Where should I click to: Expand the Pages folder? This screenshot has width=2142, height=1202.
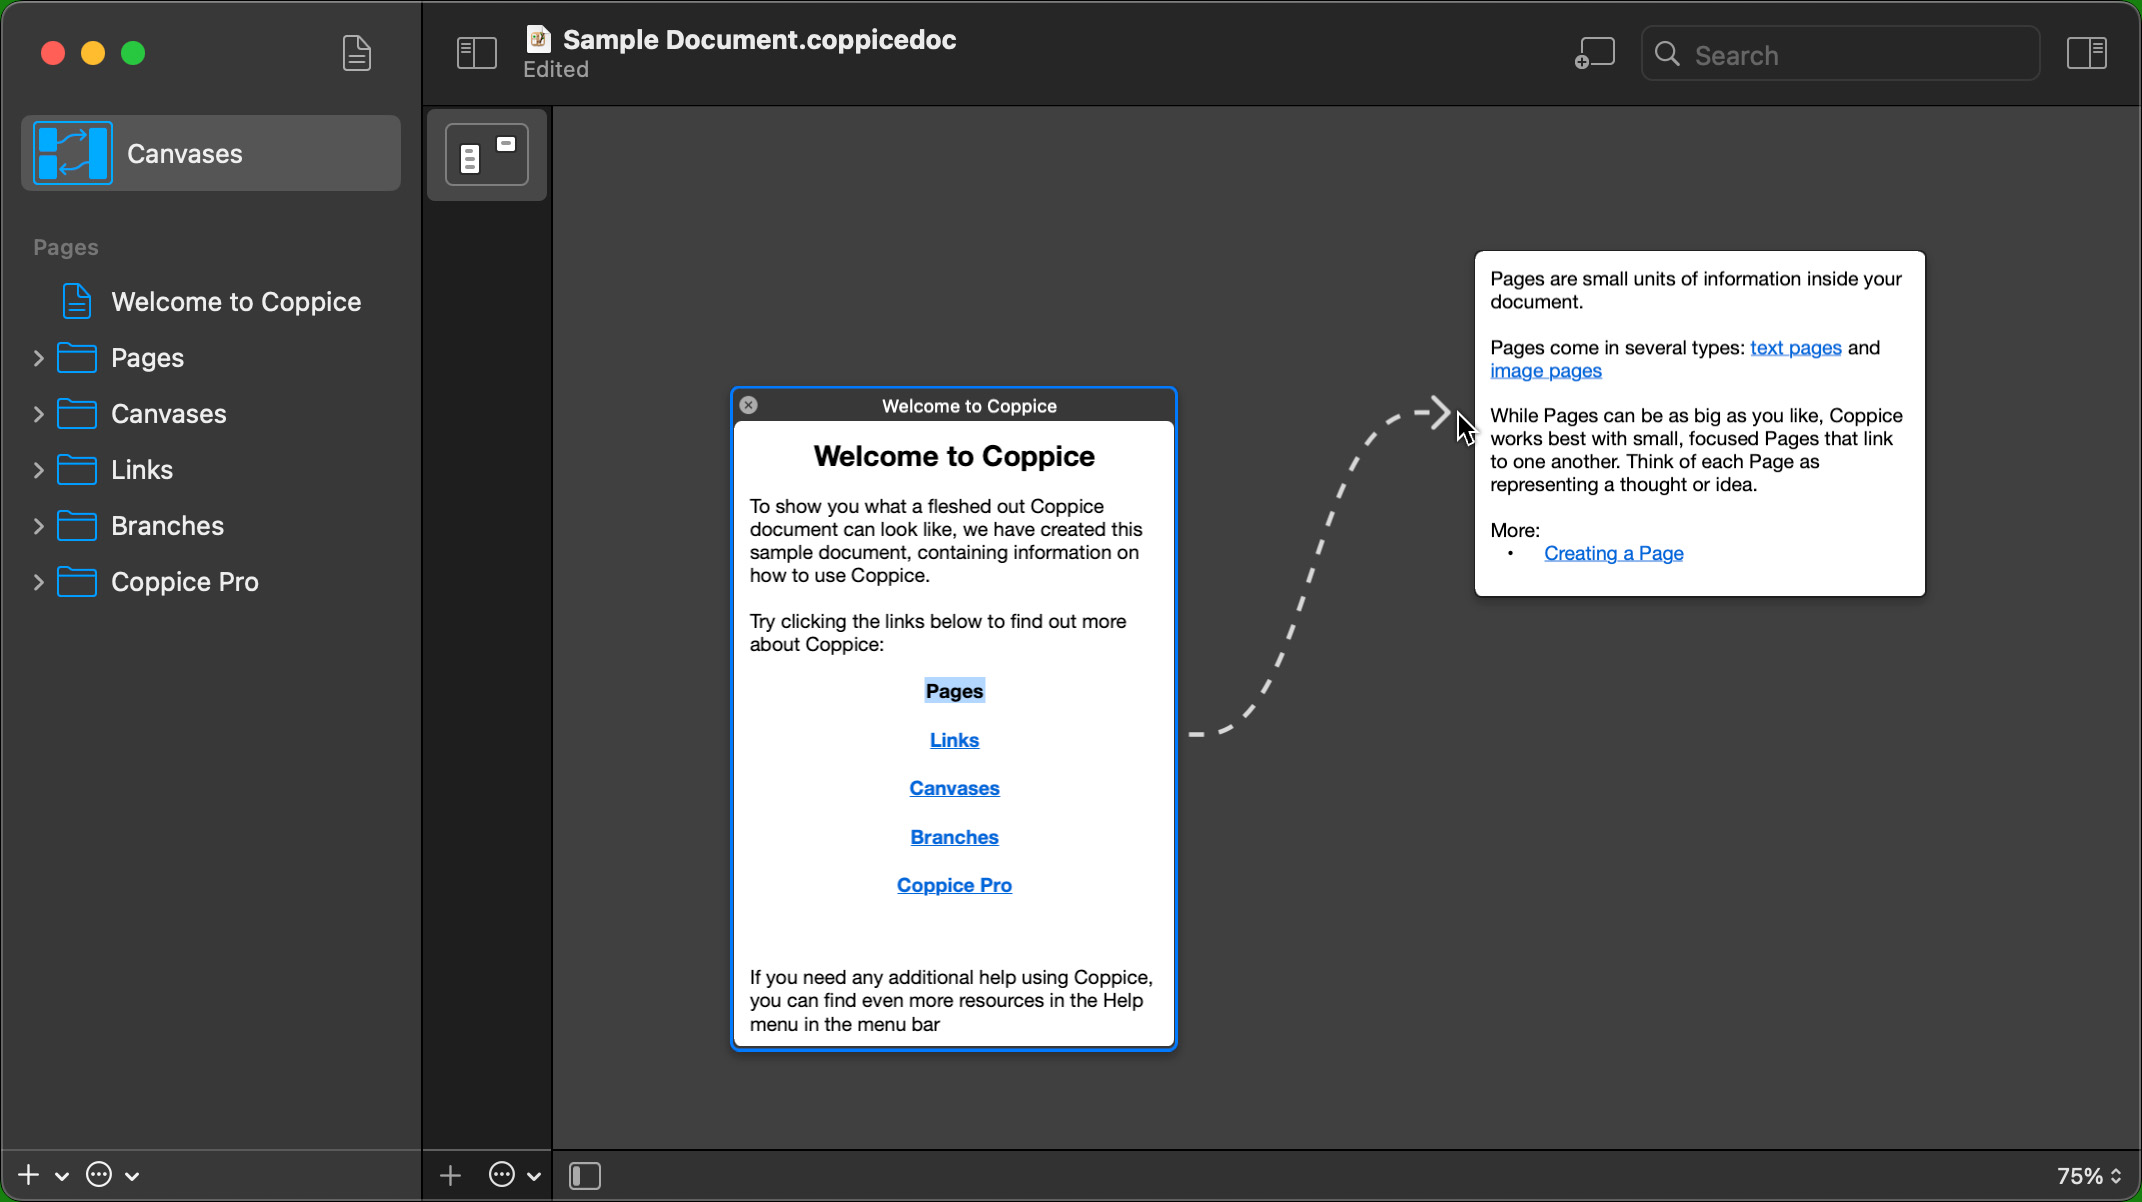pos(39,358)
